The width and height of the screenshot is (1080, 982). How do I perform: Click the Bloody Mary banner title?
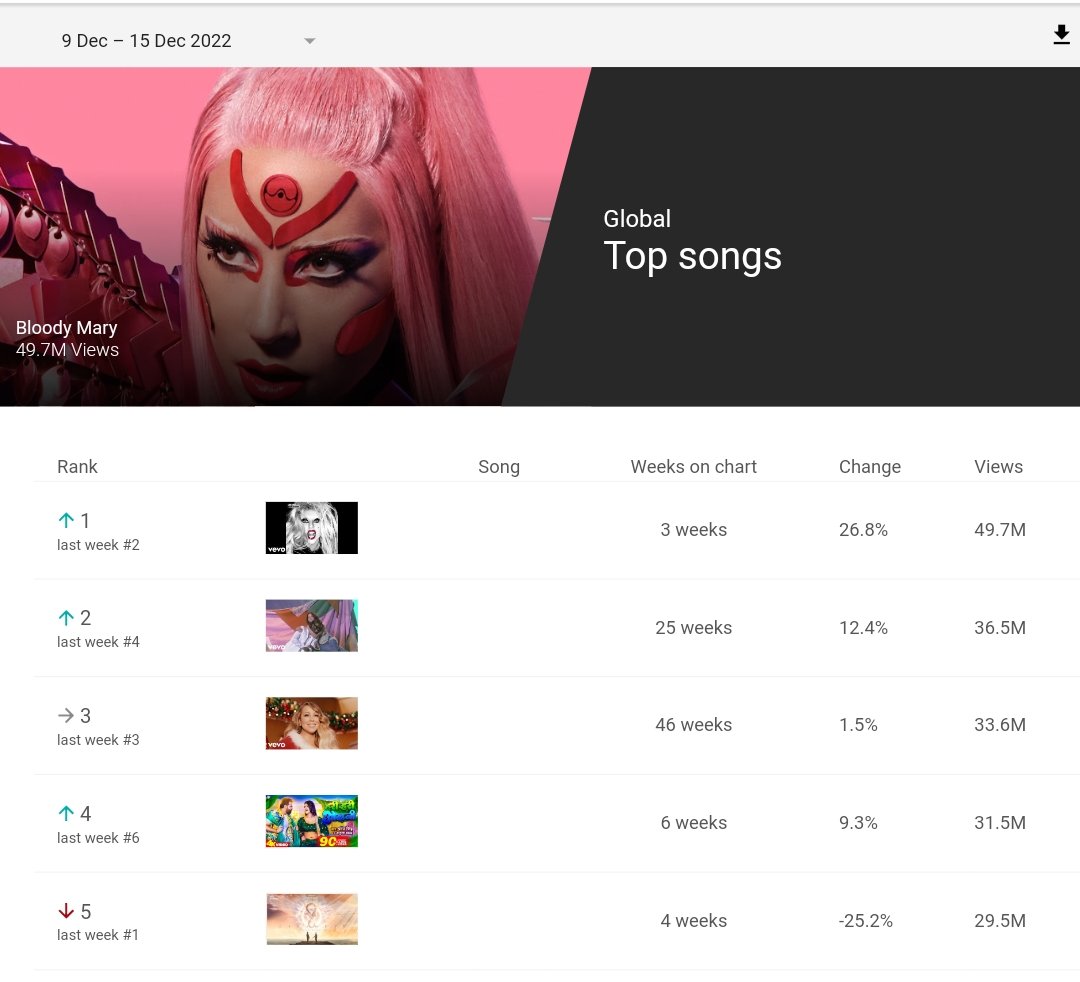(x=67, y=327)
